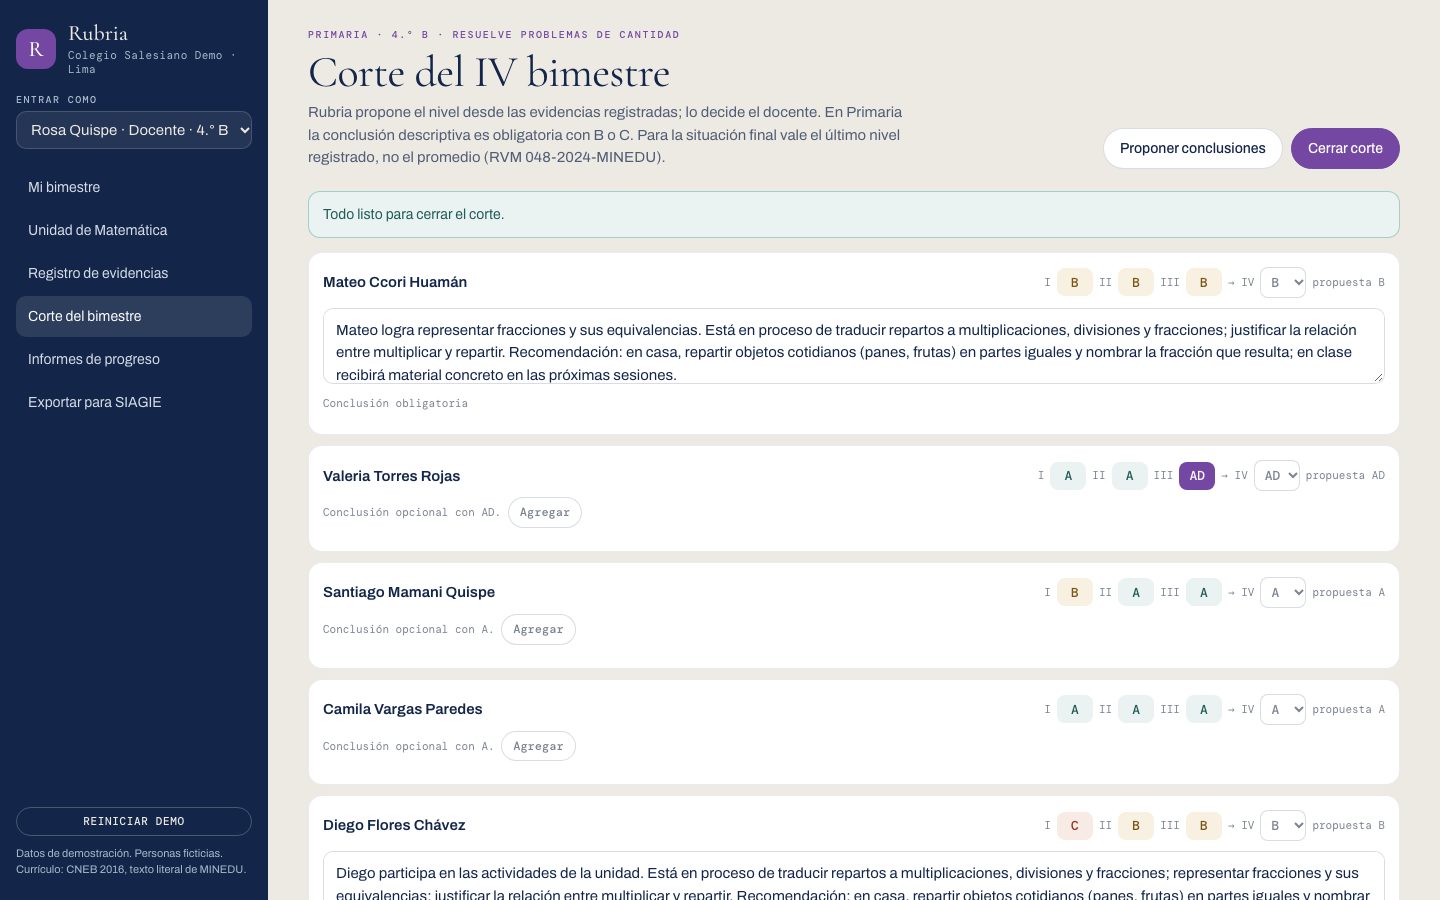Click Cerrar corte button
The width and height of the screenshot is (1440, 900).
click(1345, 148)
